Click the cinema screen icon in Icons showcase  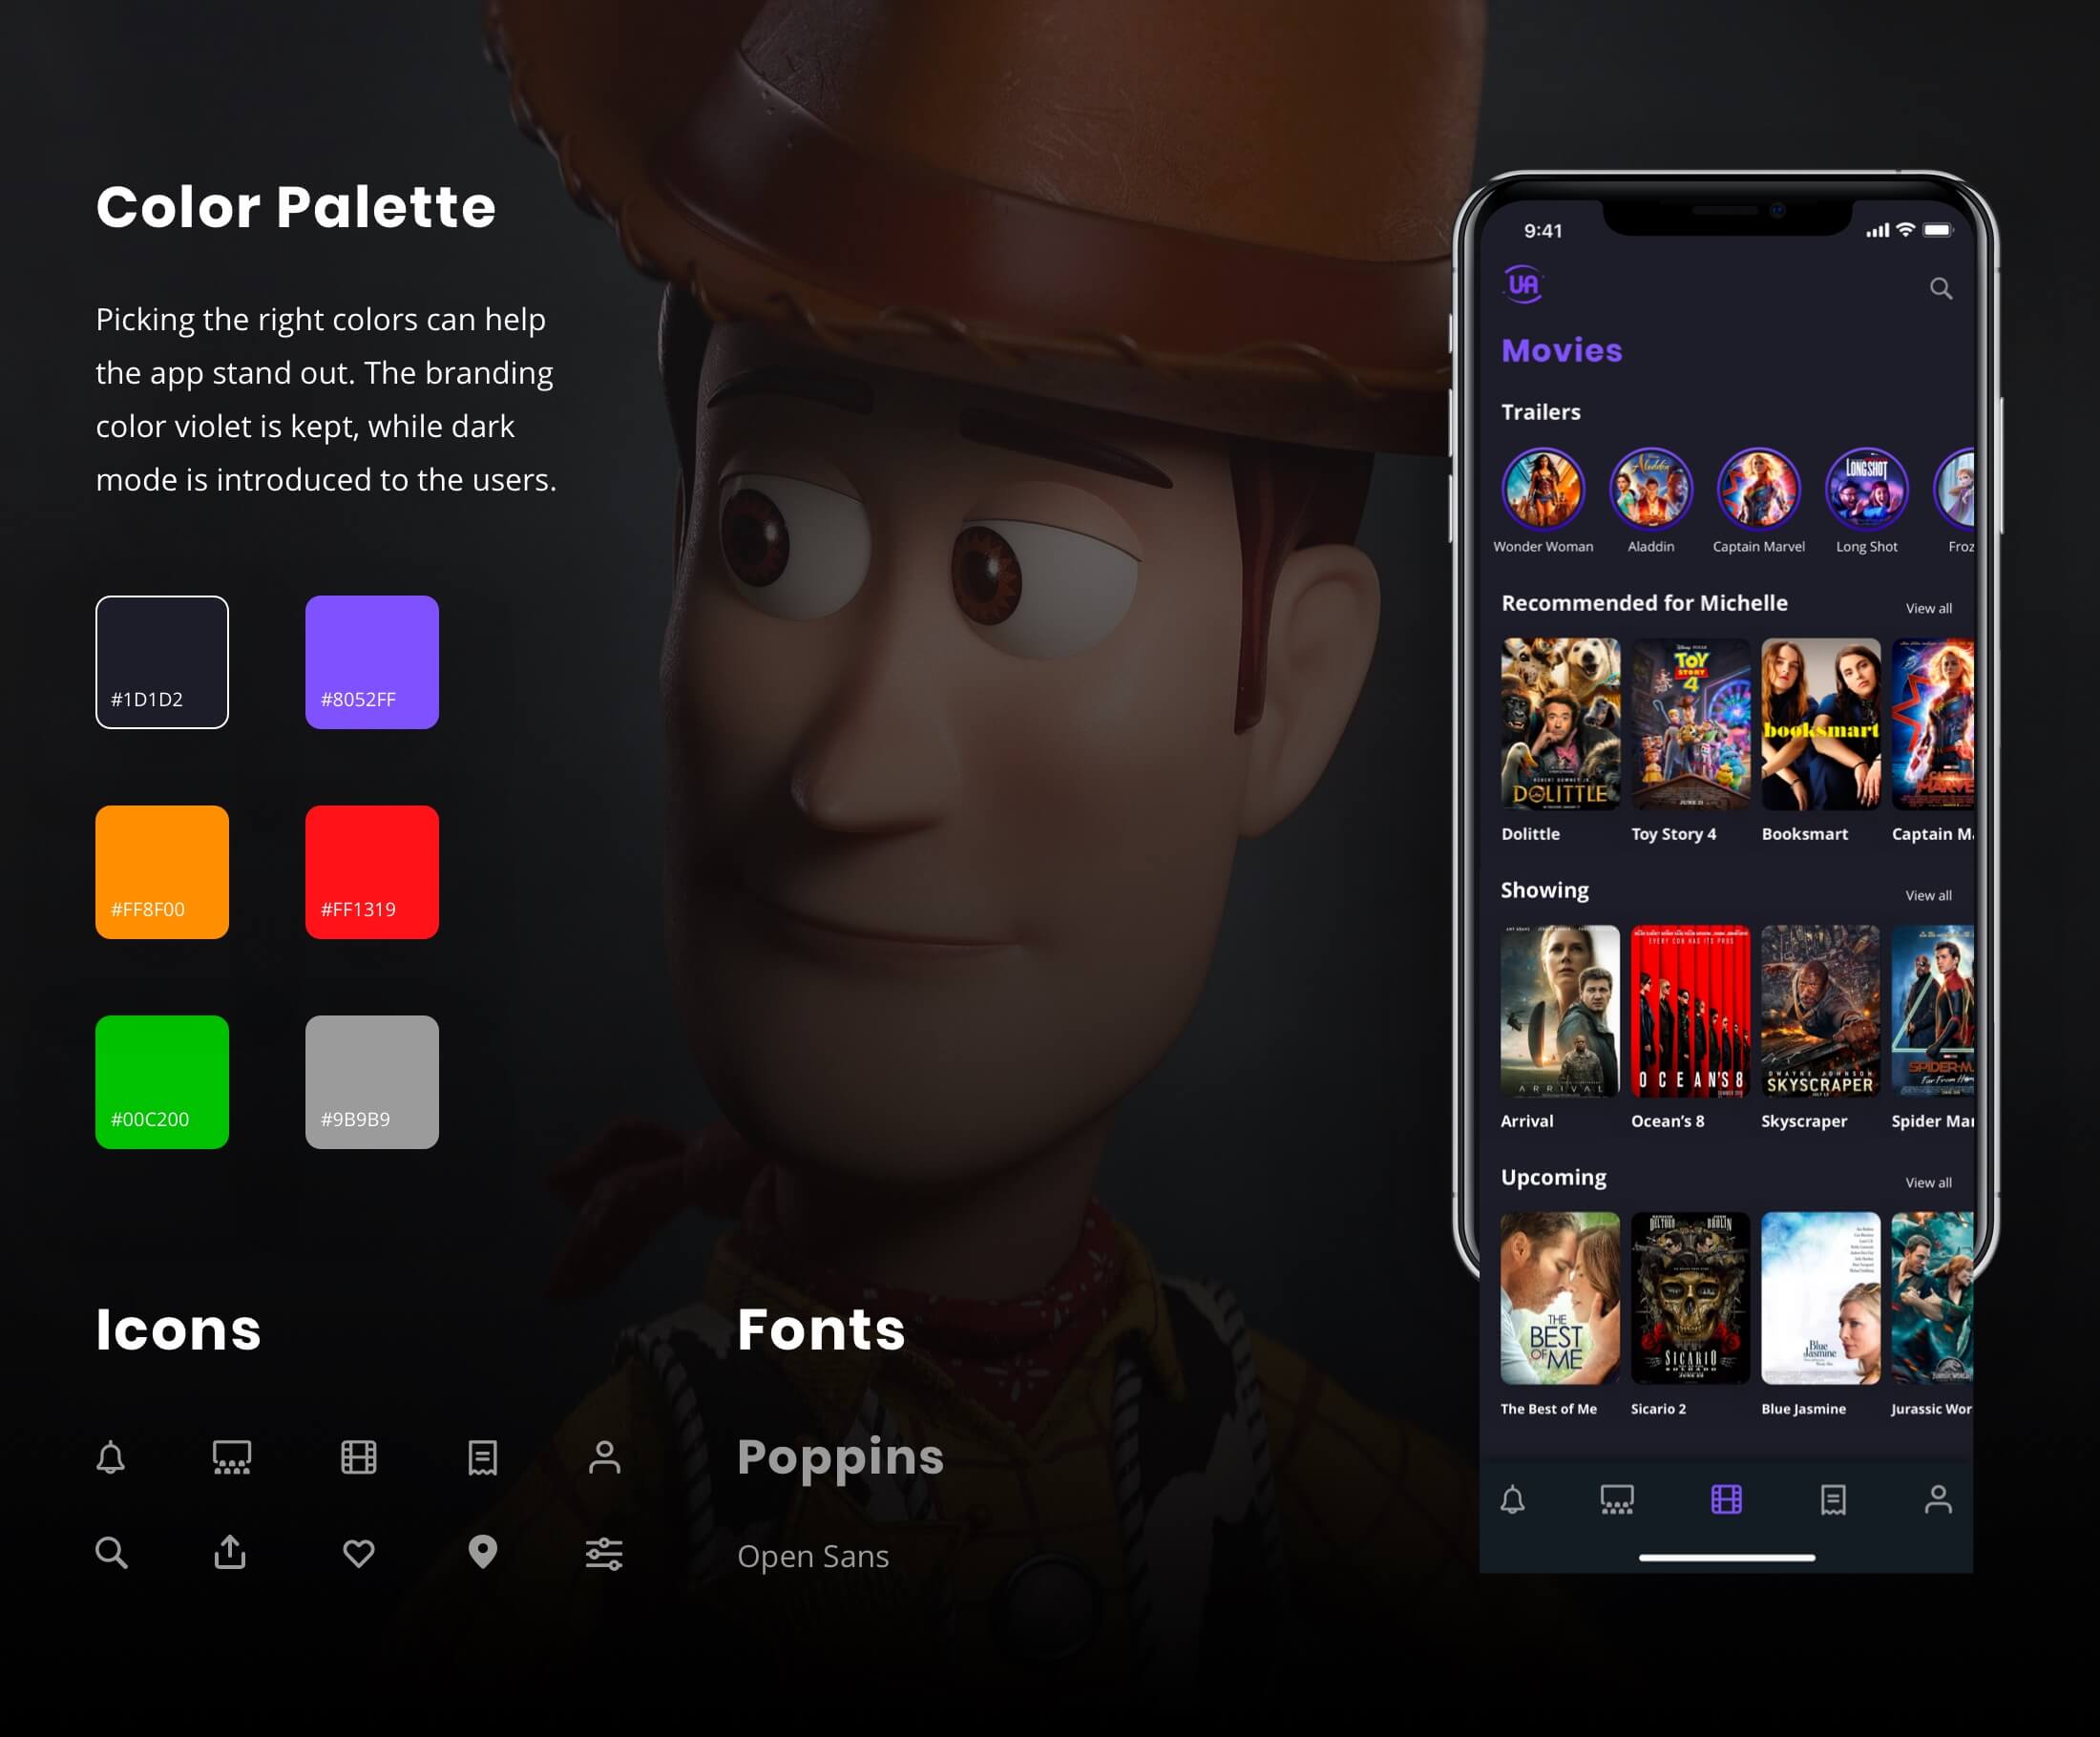tap(231, 1457)
